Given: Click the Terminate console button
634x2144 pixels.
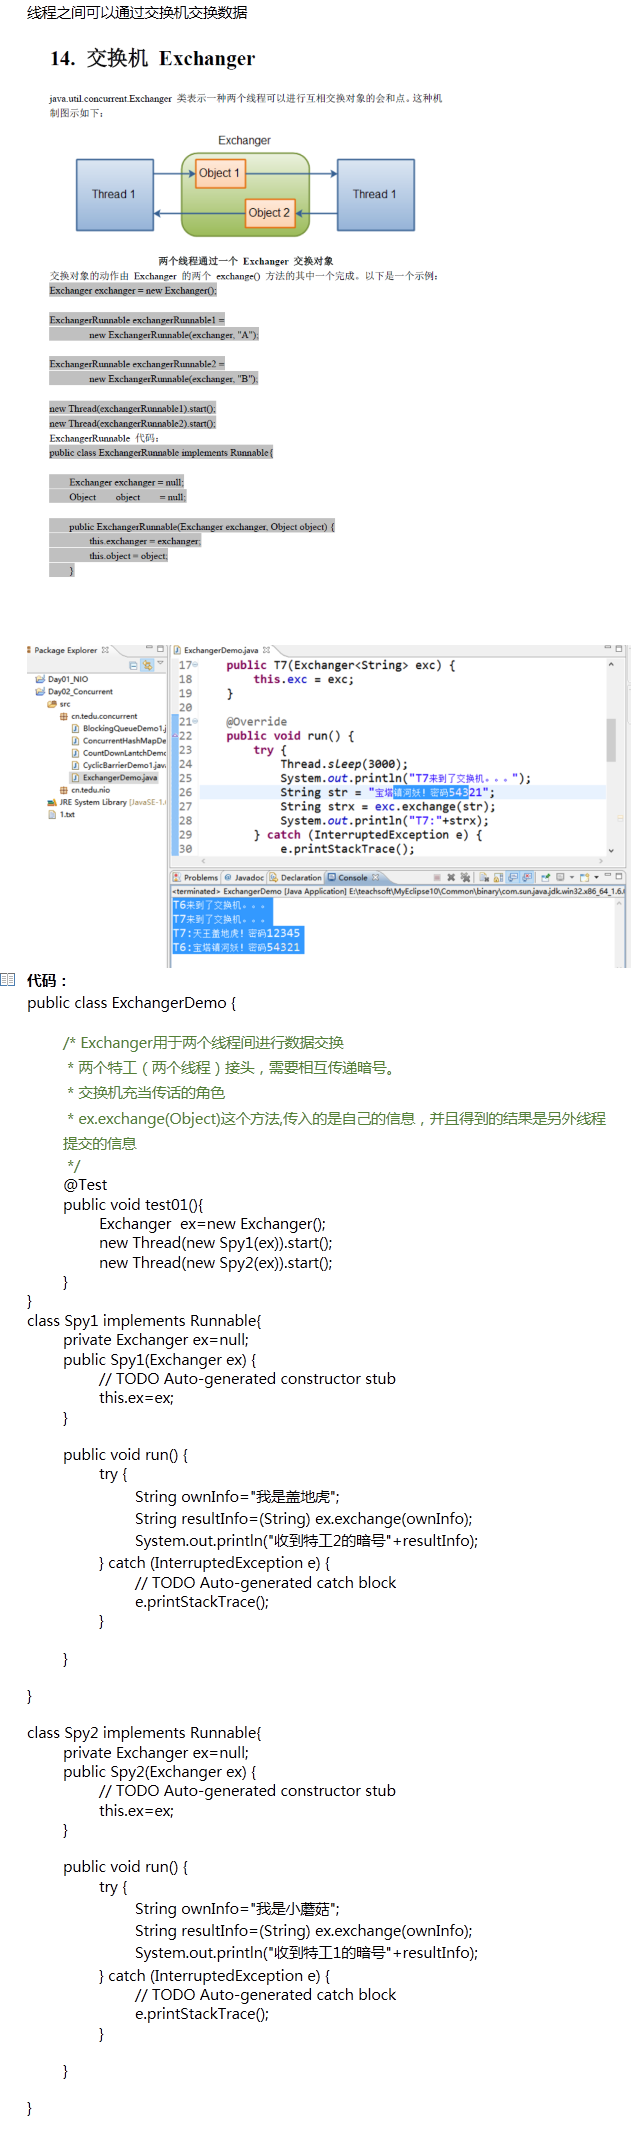Looking at the screenshot, I should click(437, 878).
